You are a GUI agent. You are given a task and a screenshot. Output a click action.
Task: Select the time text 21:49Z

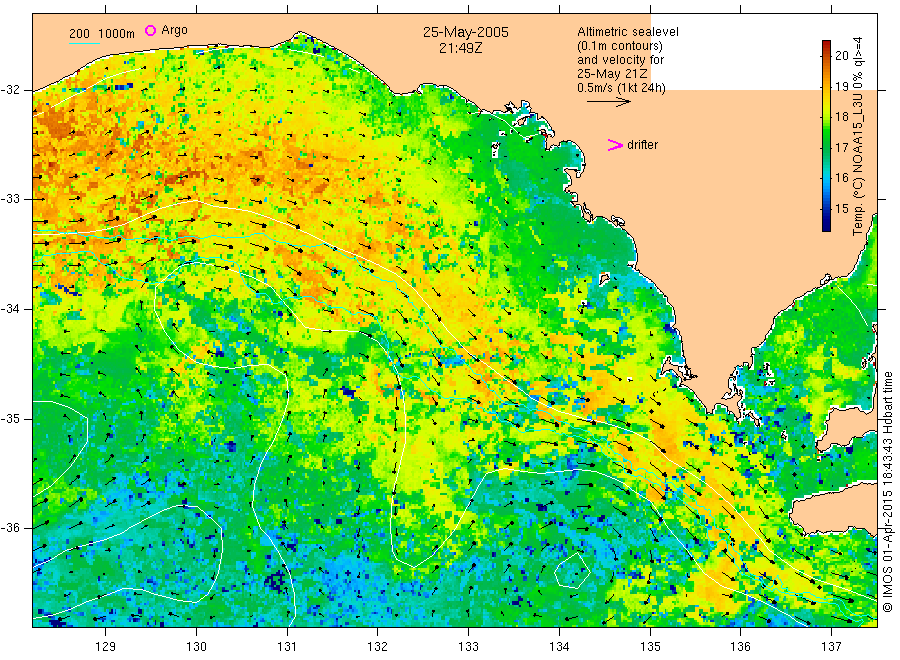tap(460, 49)
